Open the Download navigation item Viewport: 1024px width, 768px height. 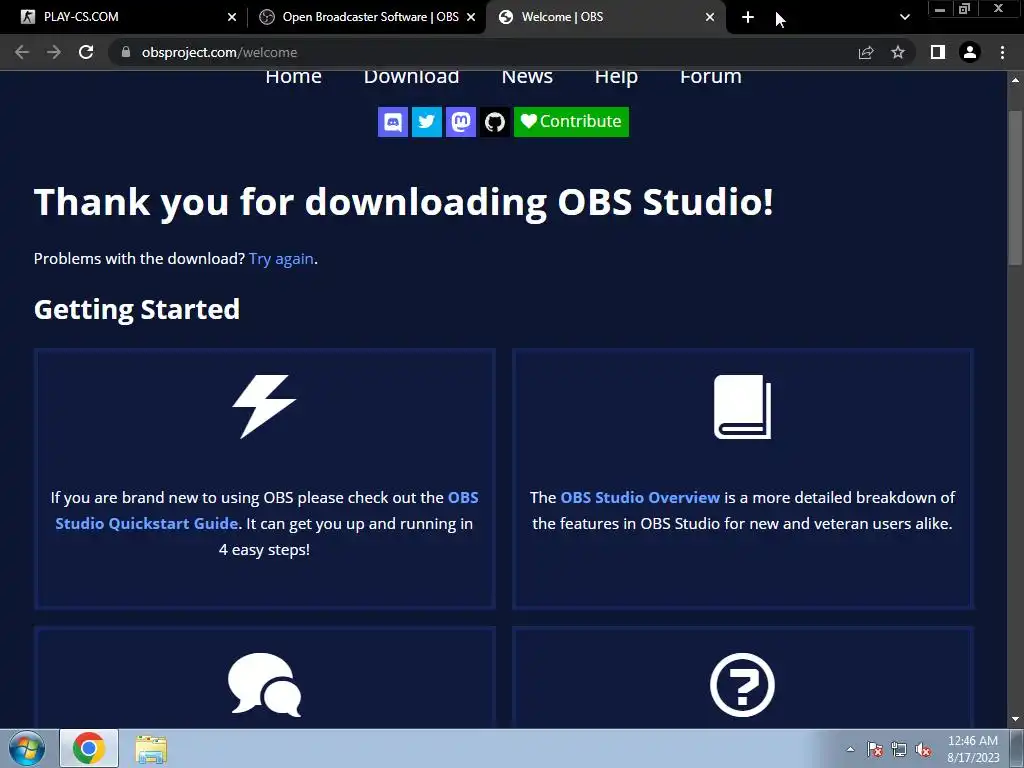coord(411,76)
